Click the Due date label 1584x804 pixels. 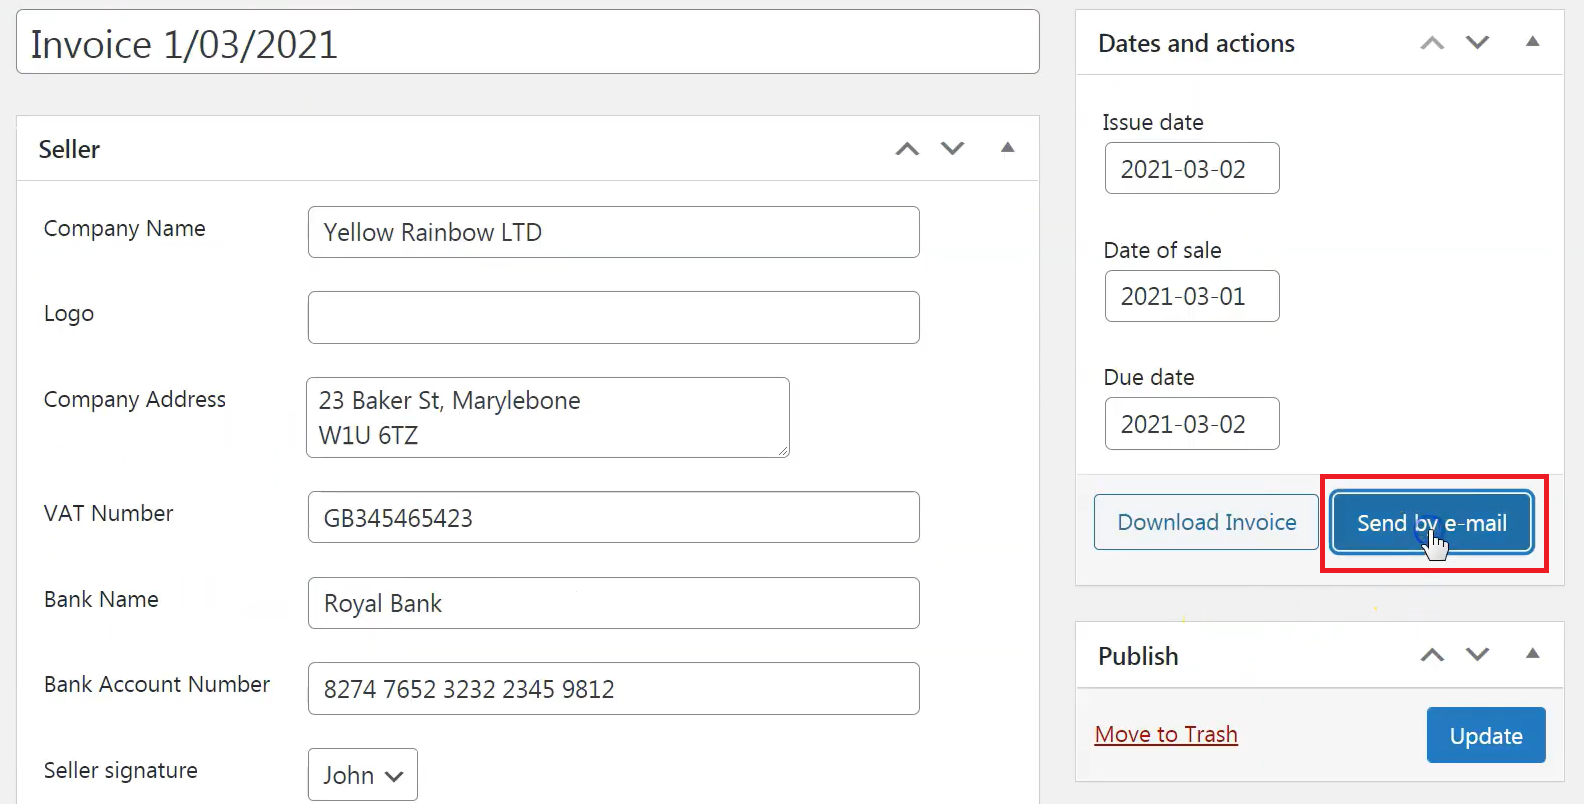tap(1149, 377)
